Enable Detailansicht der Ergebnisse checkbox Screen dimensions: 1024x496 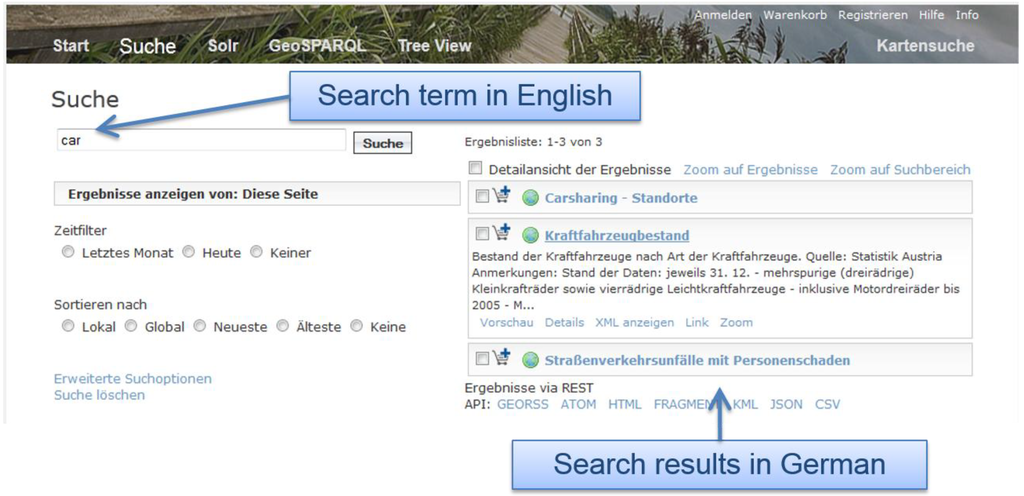click(x=476, y=169)
